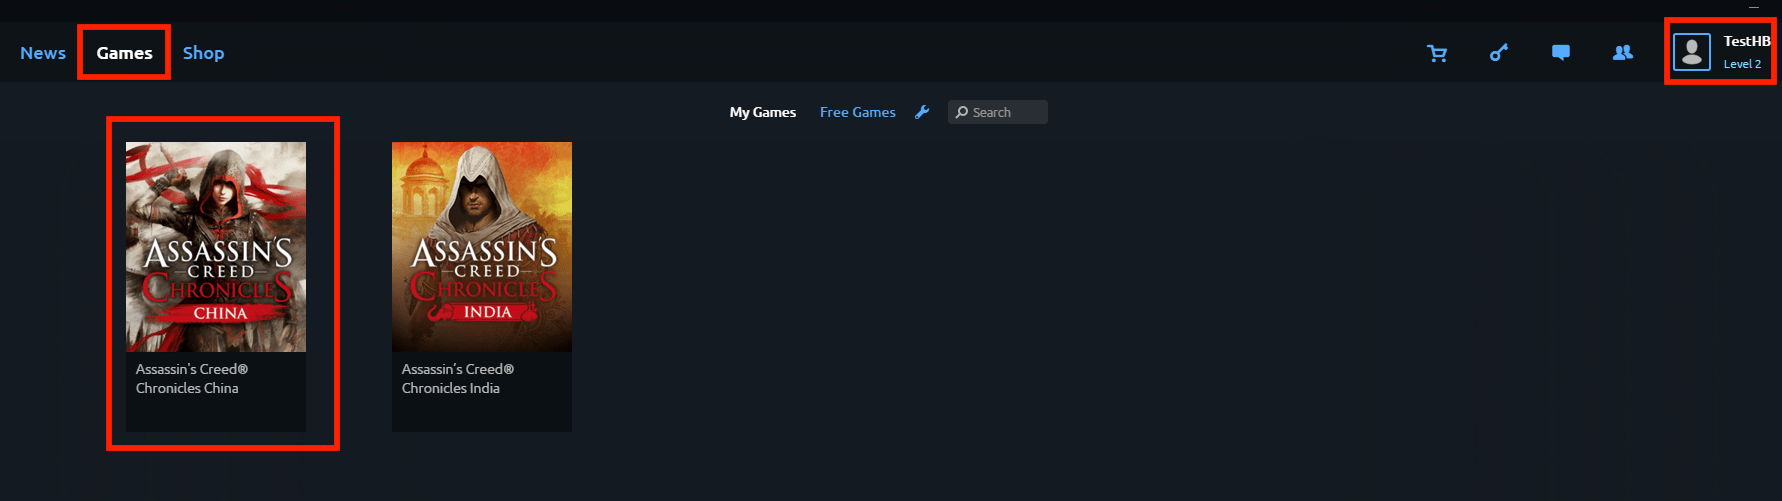Click the Level 2 label
The height and width of the screenshot is (501, 1782).
(x=1742, y=64)
